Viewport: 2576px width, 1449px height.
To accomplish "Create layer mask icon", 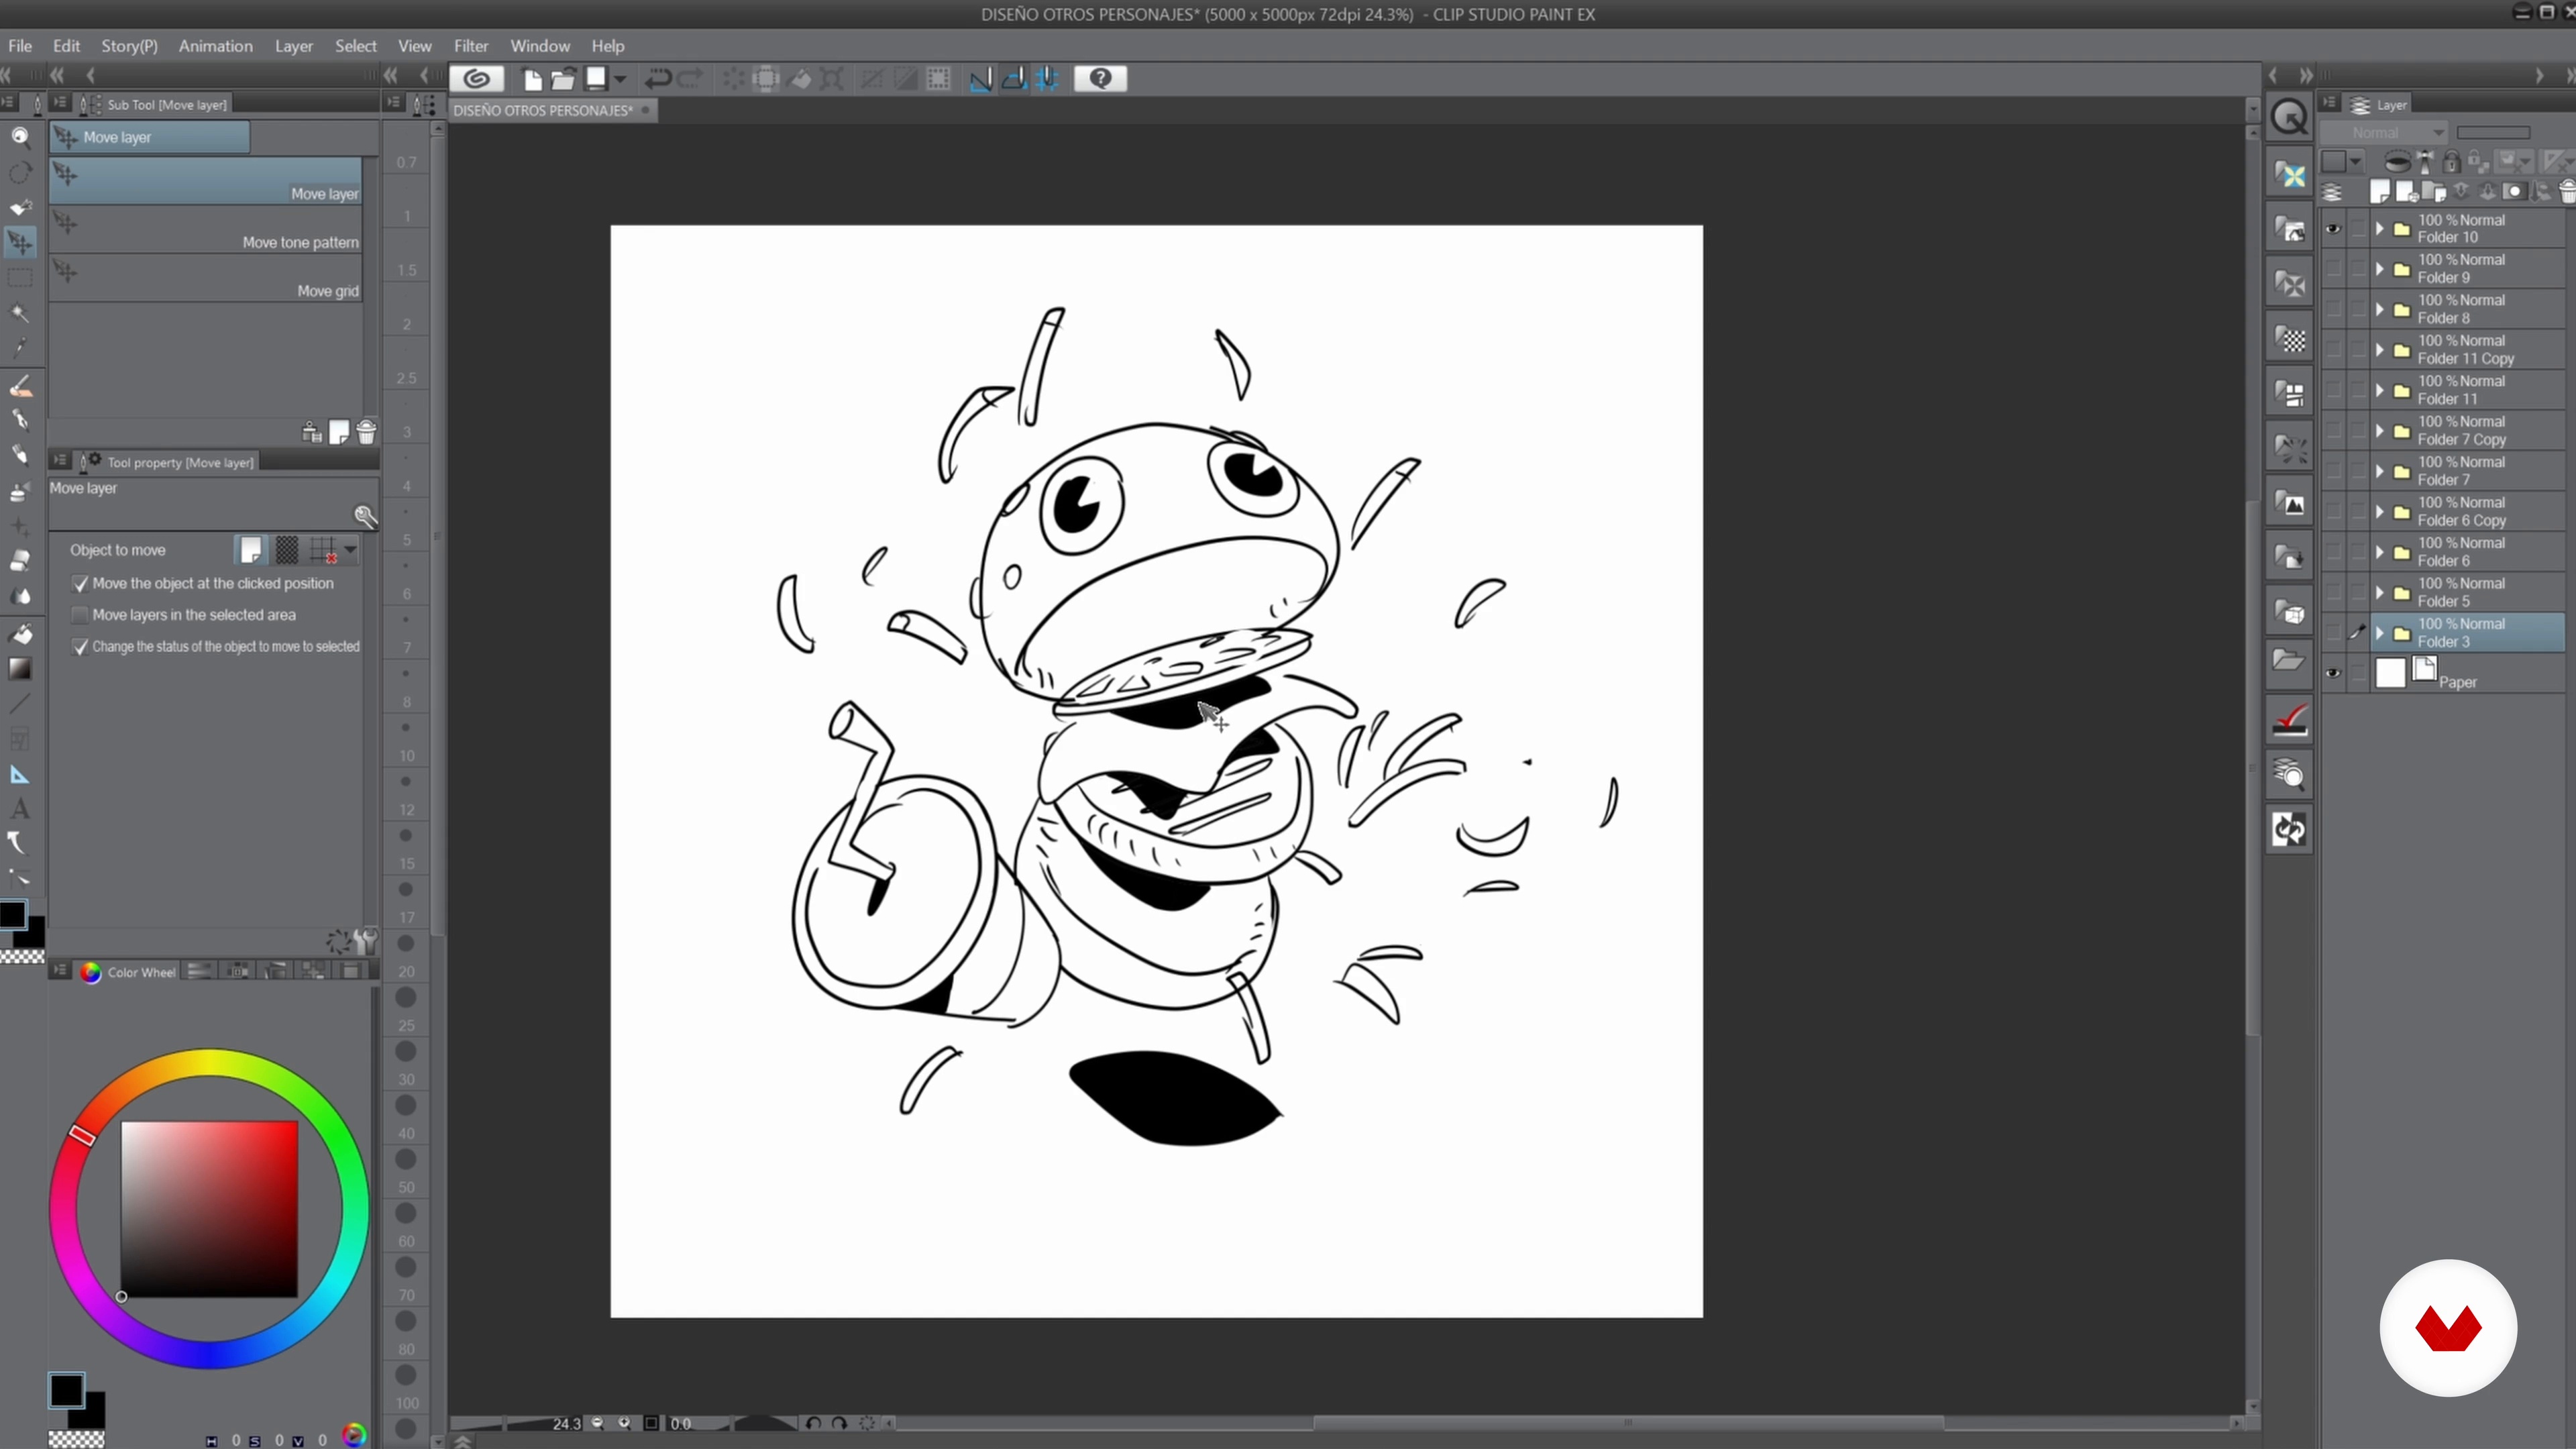I will click(2514, 192).
